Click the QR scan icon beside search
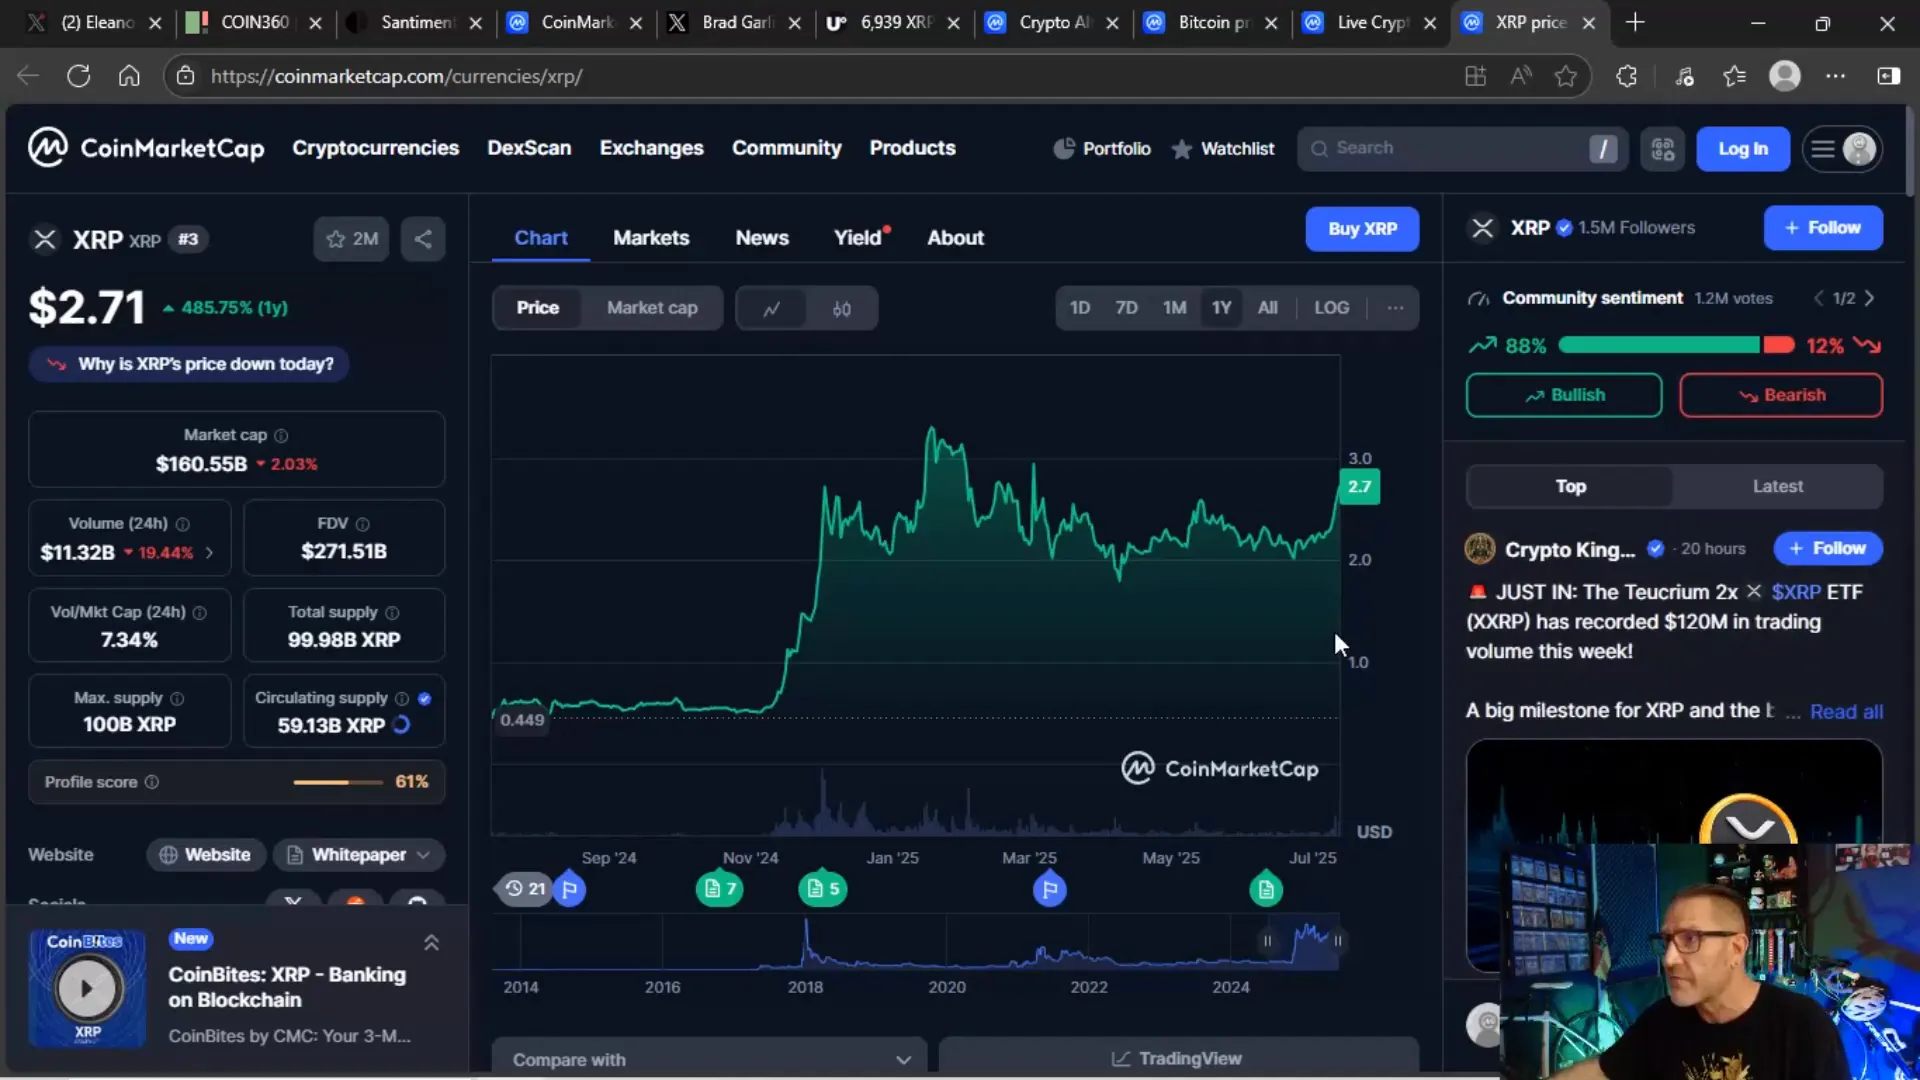This screenshot has width=1920, height=1080. [1662, 149]
